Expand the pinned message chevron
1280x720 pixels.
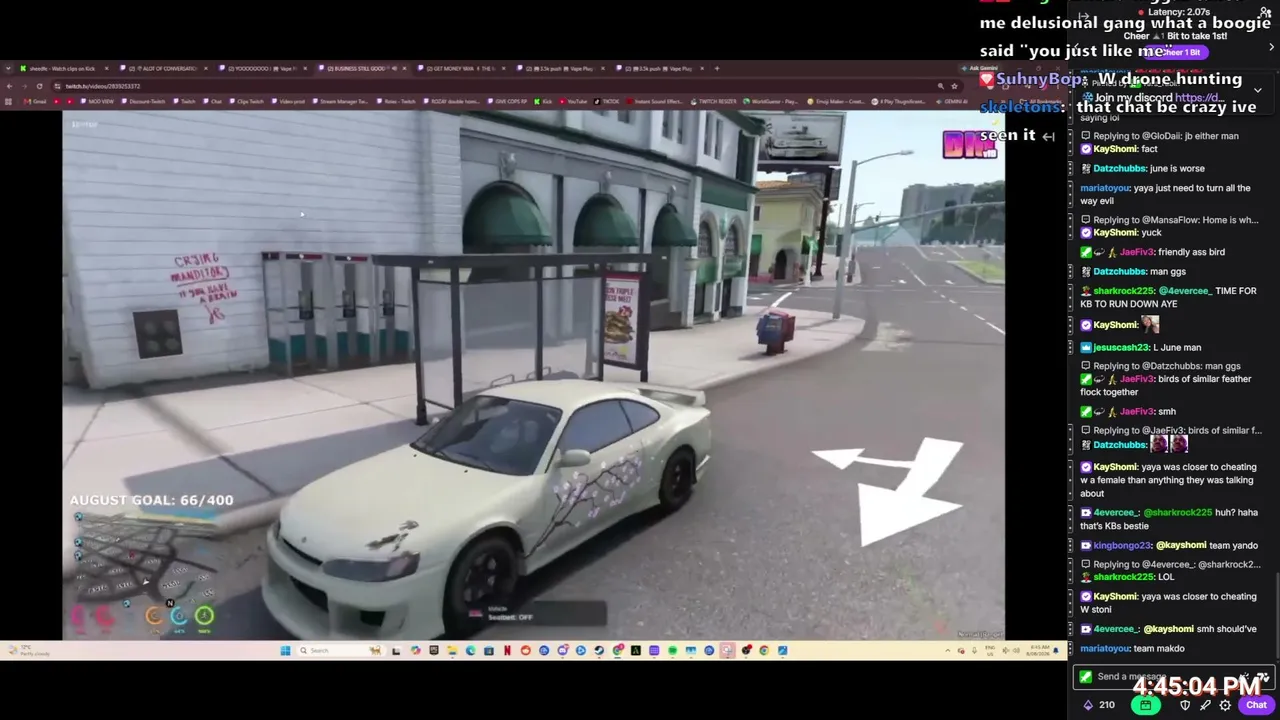[1258, 90]
